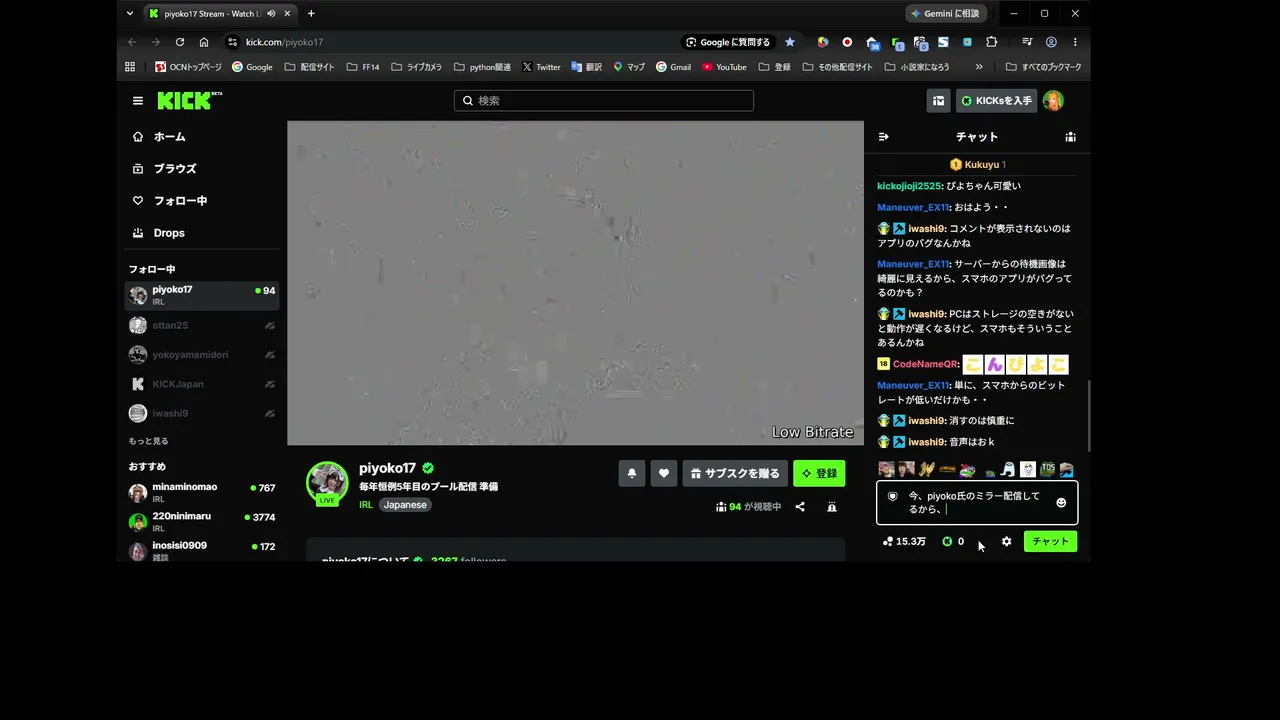Show the chat users list icon
Screen dimensions: 1280x720
point(1070,137)
